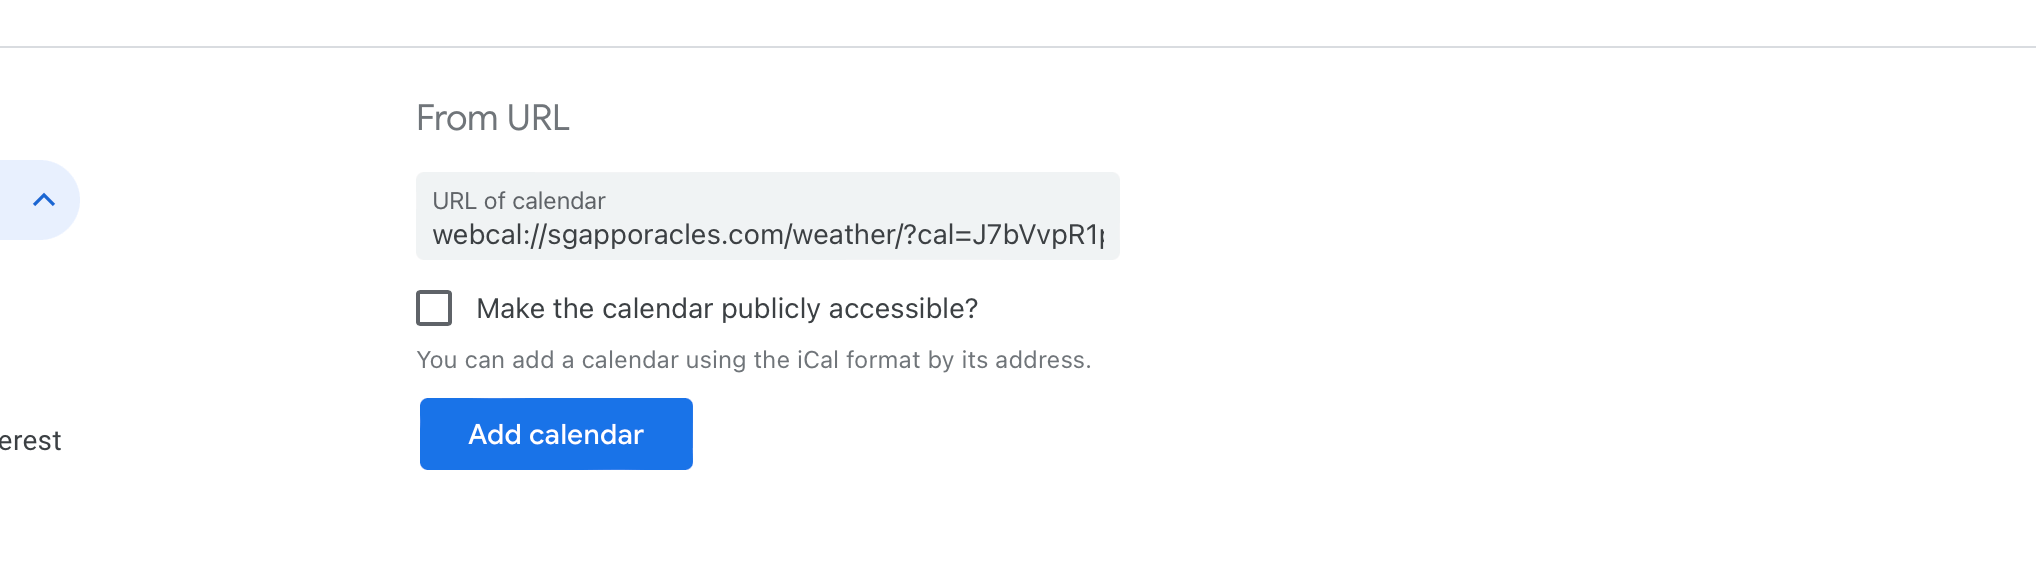The image size is (2036, 572).
Task: Select the 'URL of calendar' field label
Action: (519, 201)
